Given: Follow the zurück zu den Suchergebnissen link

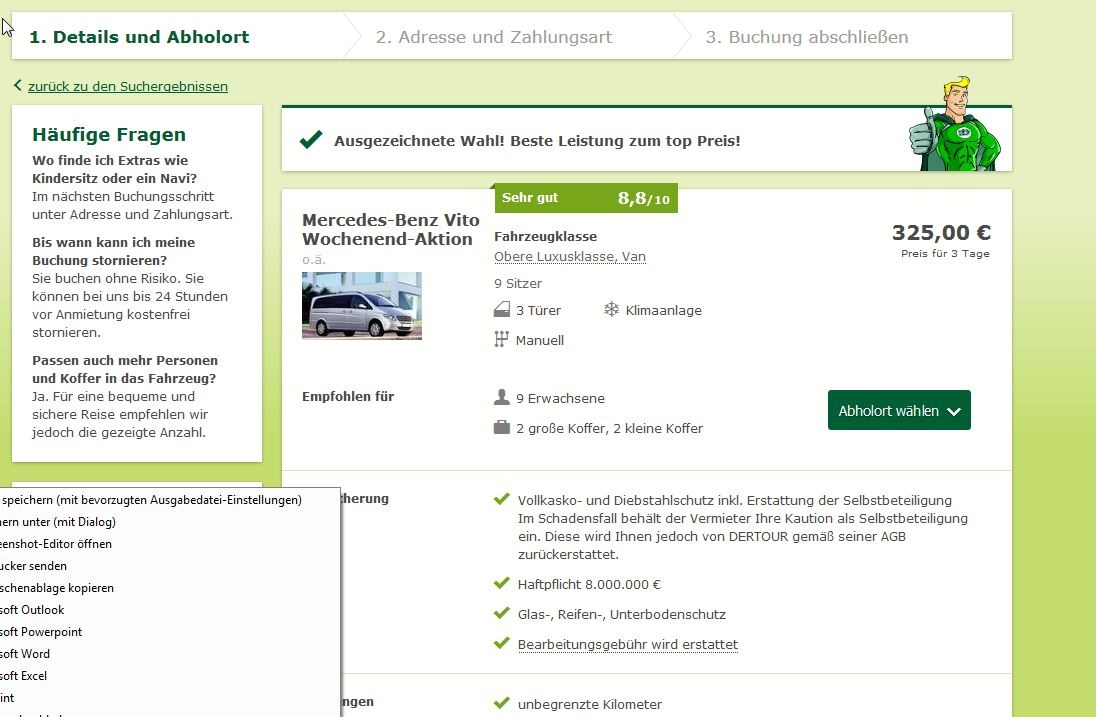Looking at the screenshot, I should pos(127,86).
